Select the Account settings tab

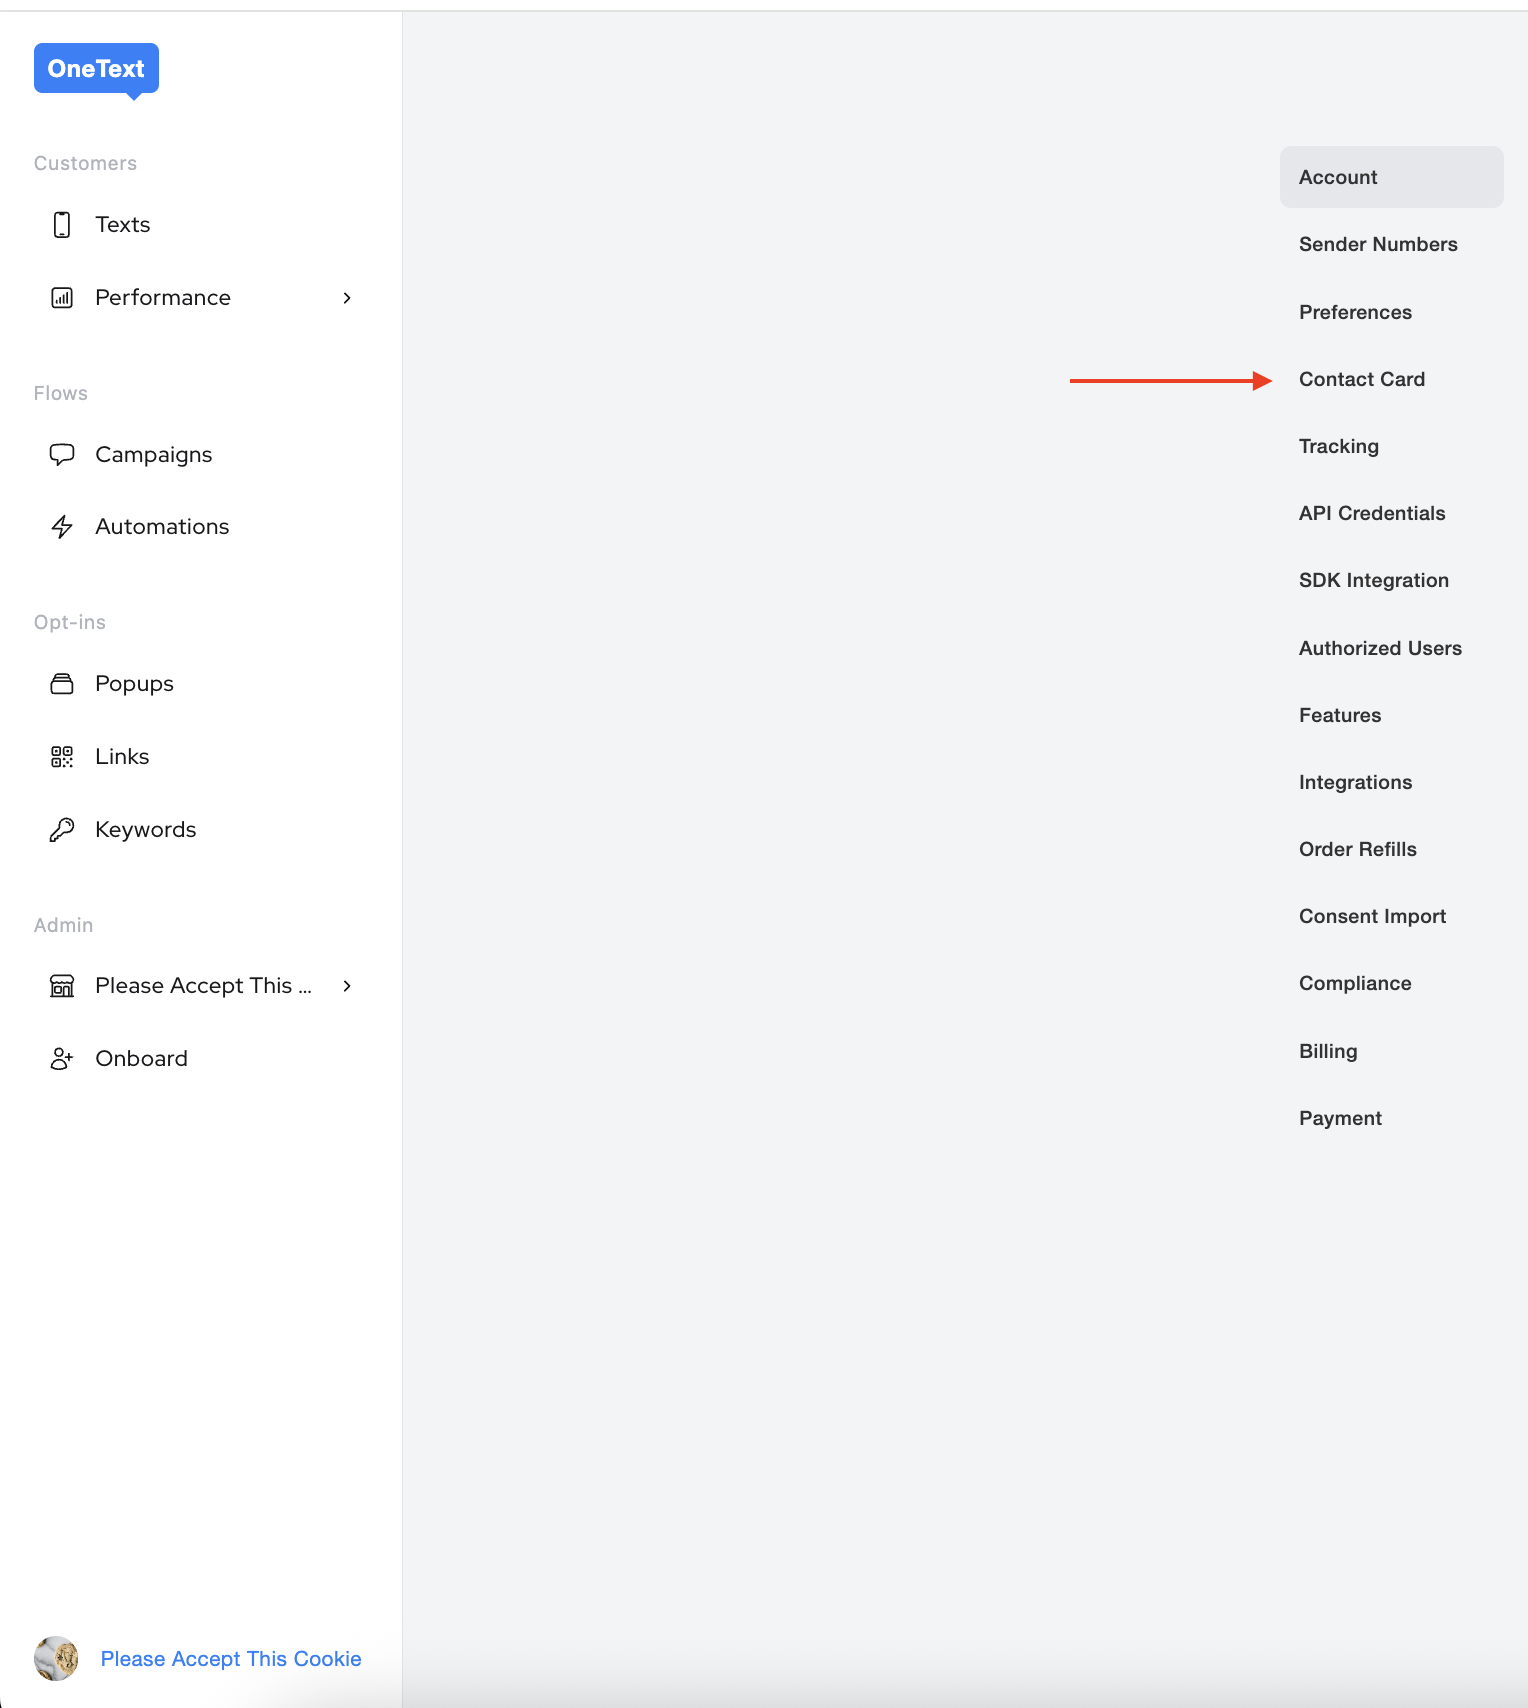[1338, 177]
